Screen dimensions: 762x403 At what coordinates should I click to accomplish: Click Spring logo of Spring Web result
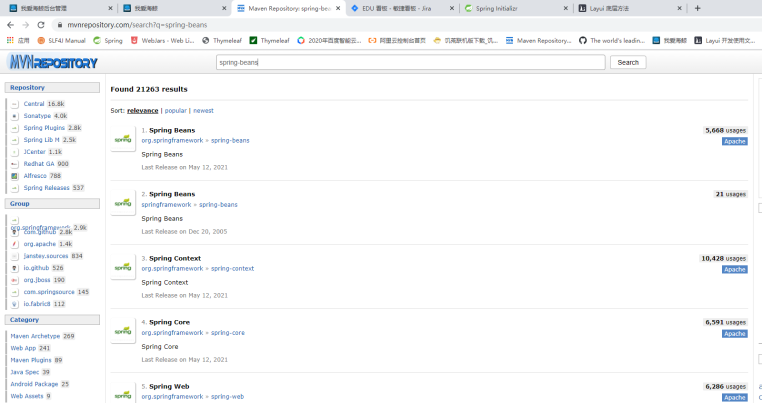coord(123,394)
